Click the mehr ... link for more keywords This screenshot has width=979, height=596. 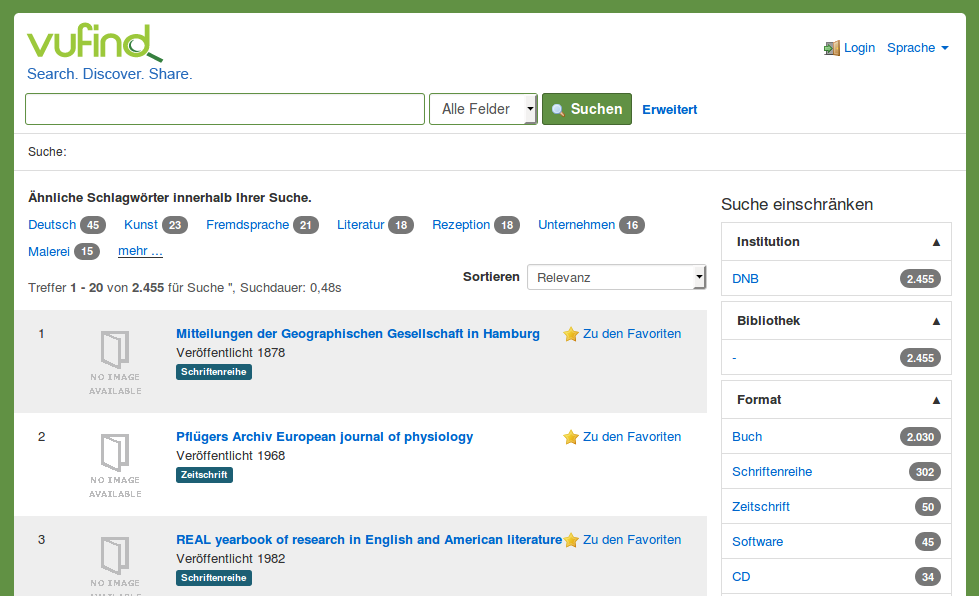click(140, 251)
